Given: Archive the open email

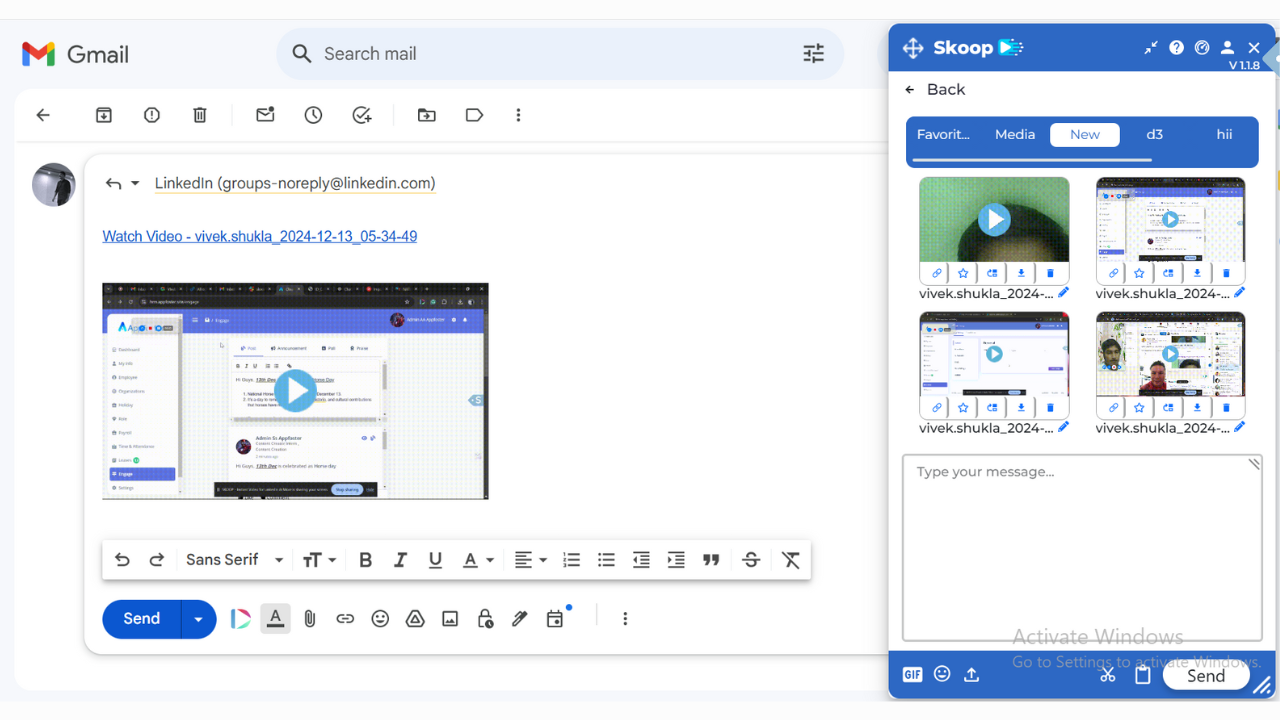Looking at the screenshot, I should pos(104,115).
